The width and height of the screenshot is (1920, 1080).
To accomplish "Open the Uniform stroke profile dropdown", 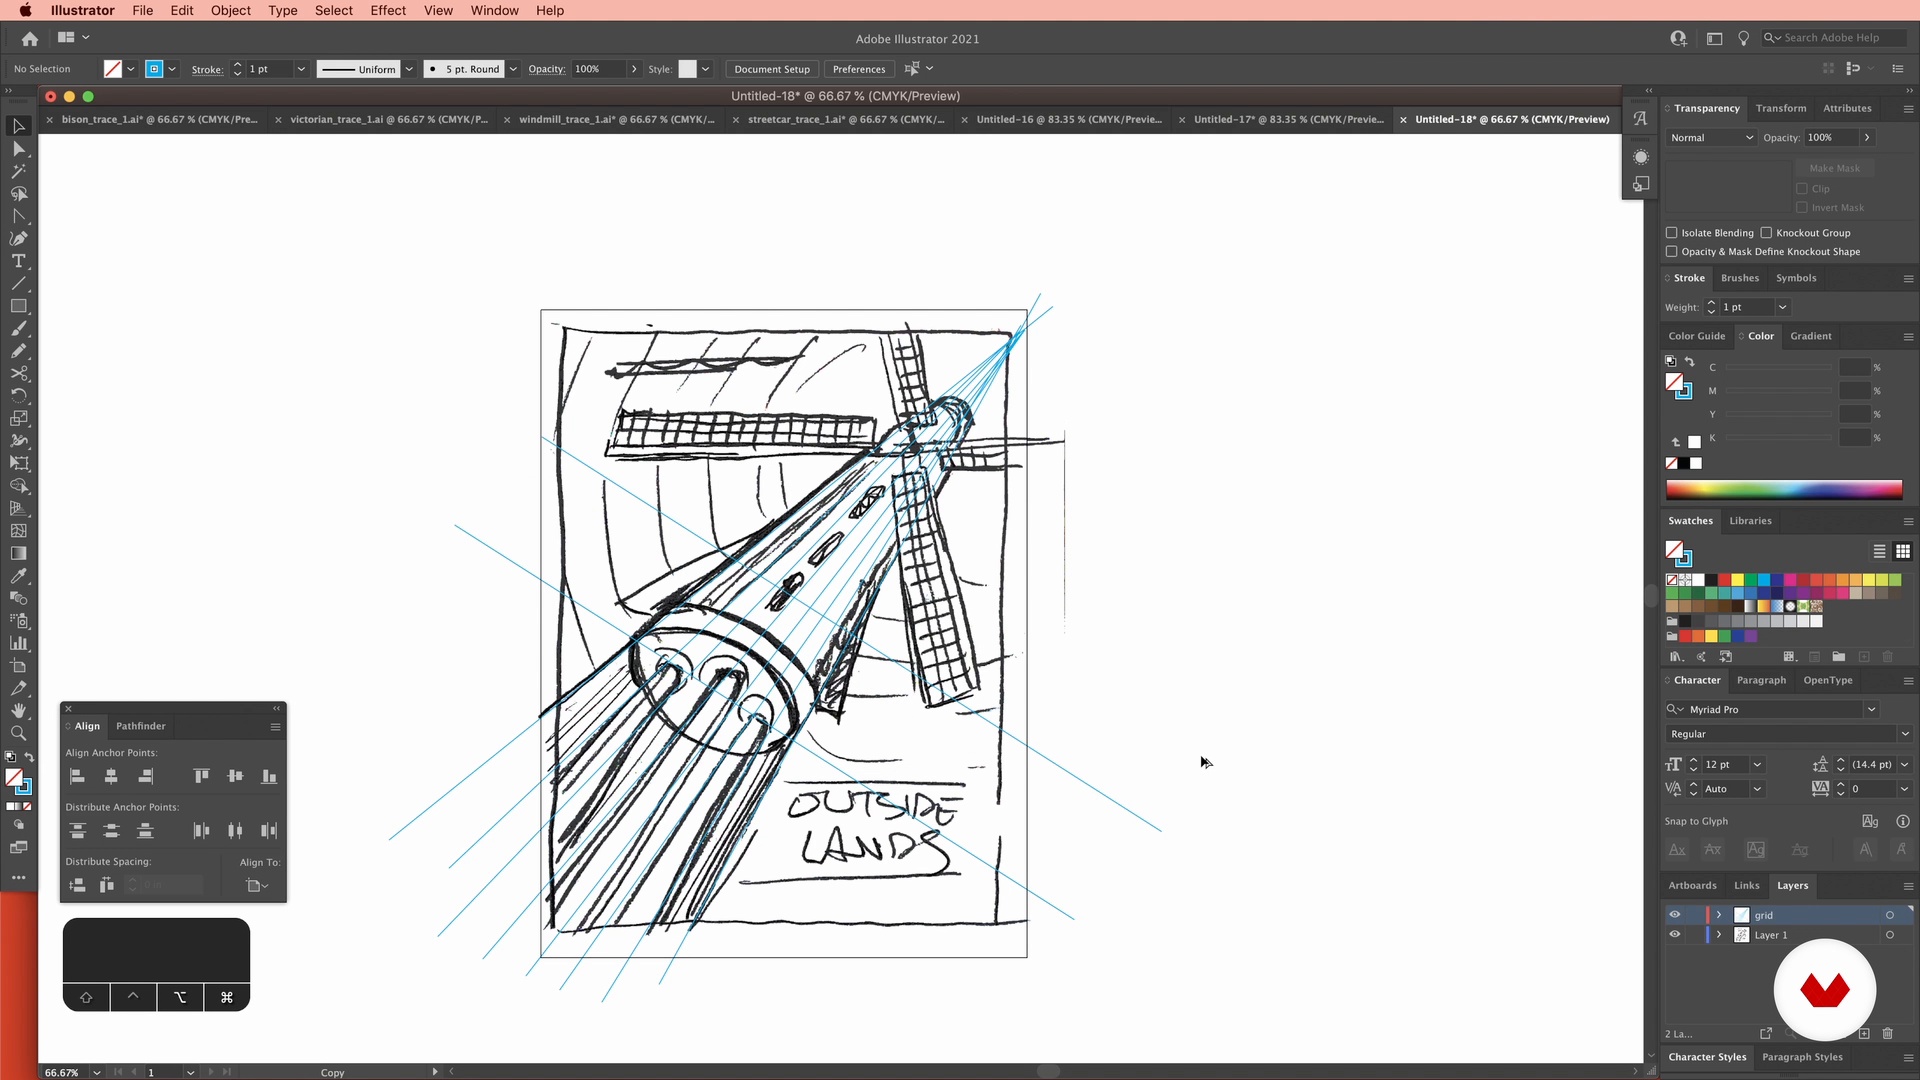I will [x=409, y=69].
